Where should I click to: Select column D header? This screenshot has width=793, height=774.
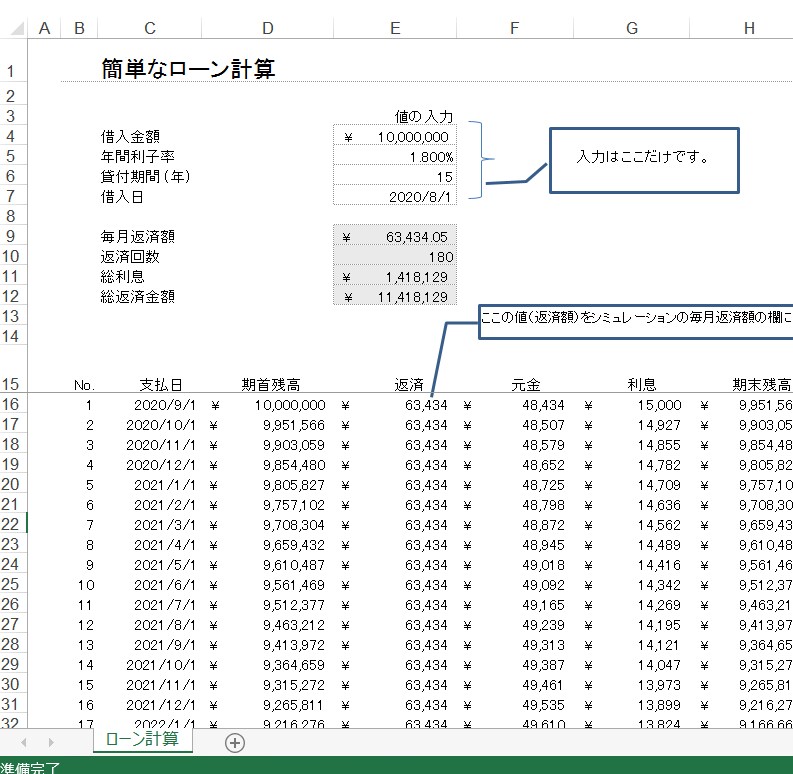point(268,28)
